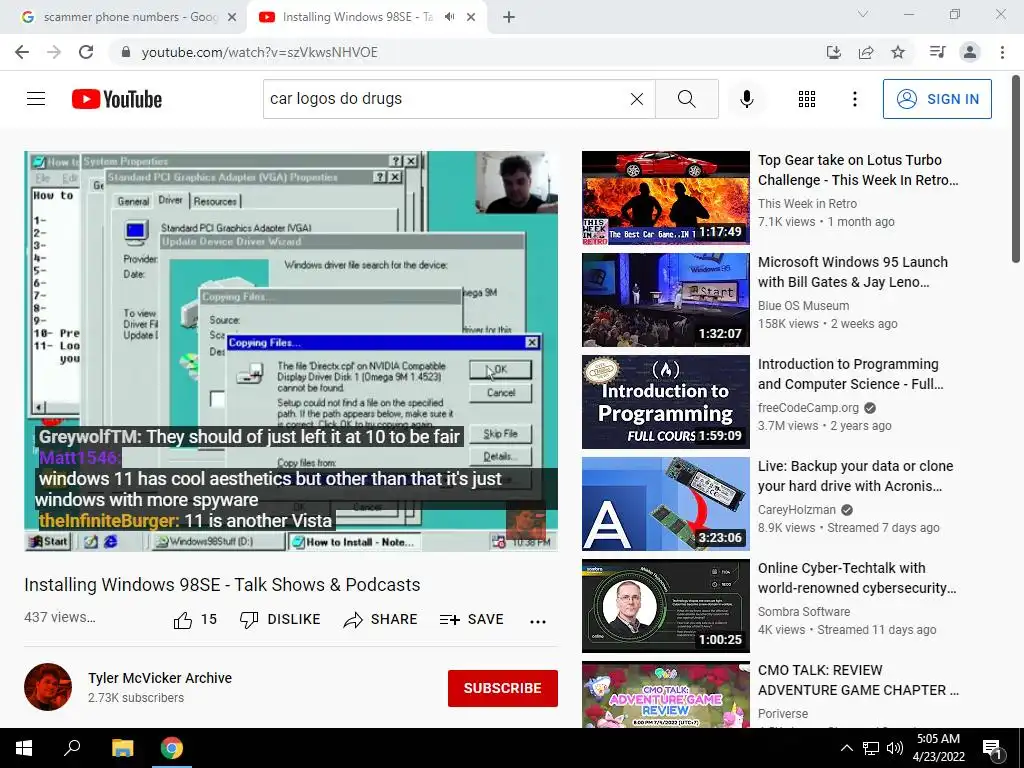Open the Windows notification center
The width and height of the screenshot is (1024, 768).
992,748
